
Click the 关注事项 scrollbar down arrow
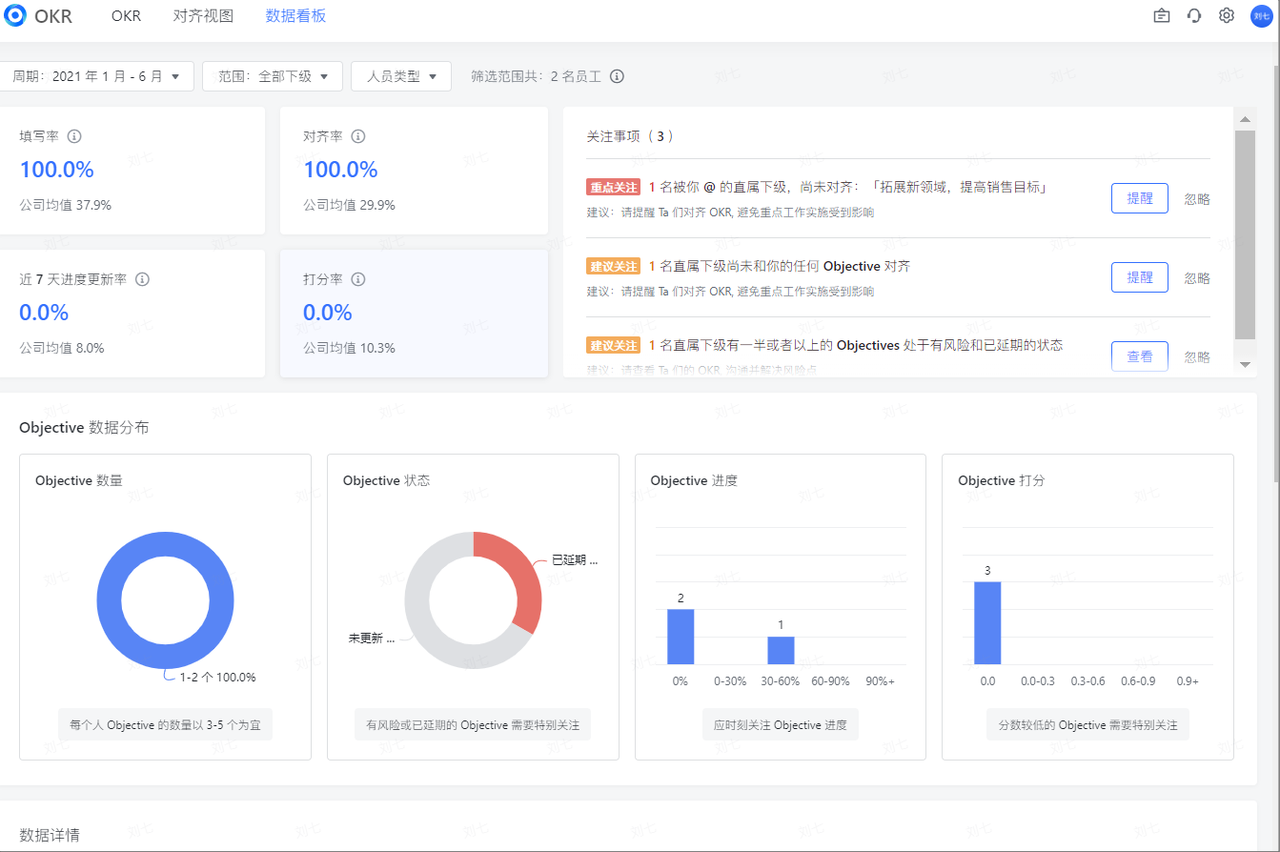point(1245,365)
